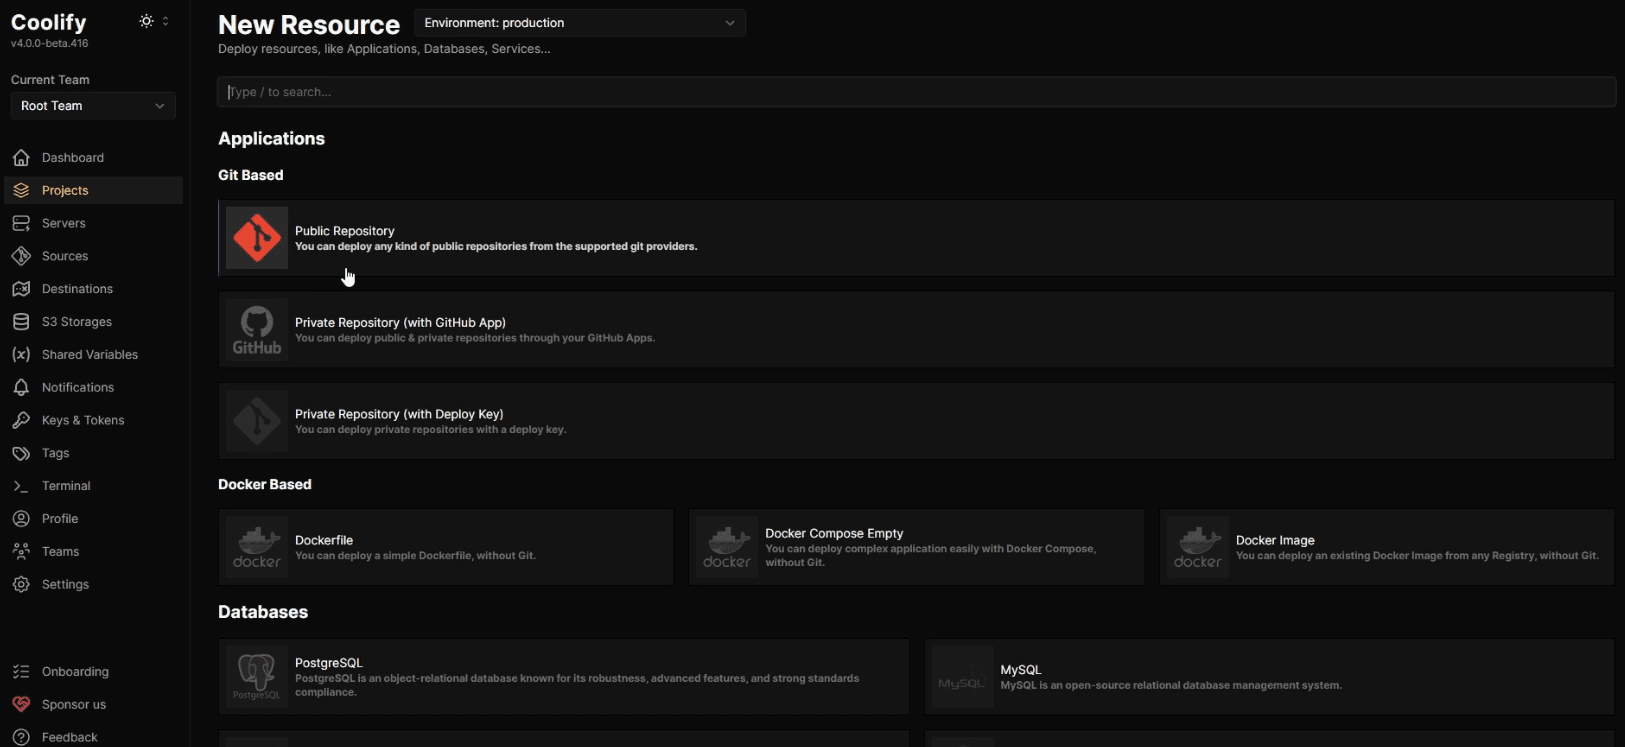The image size is (1625, 747).
Task: Click the Keys & Tokens key icon
Action: tap(21, 420)
